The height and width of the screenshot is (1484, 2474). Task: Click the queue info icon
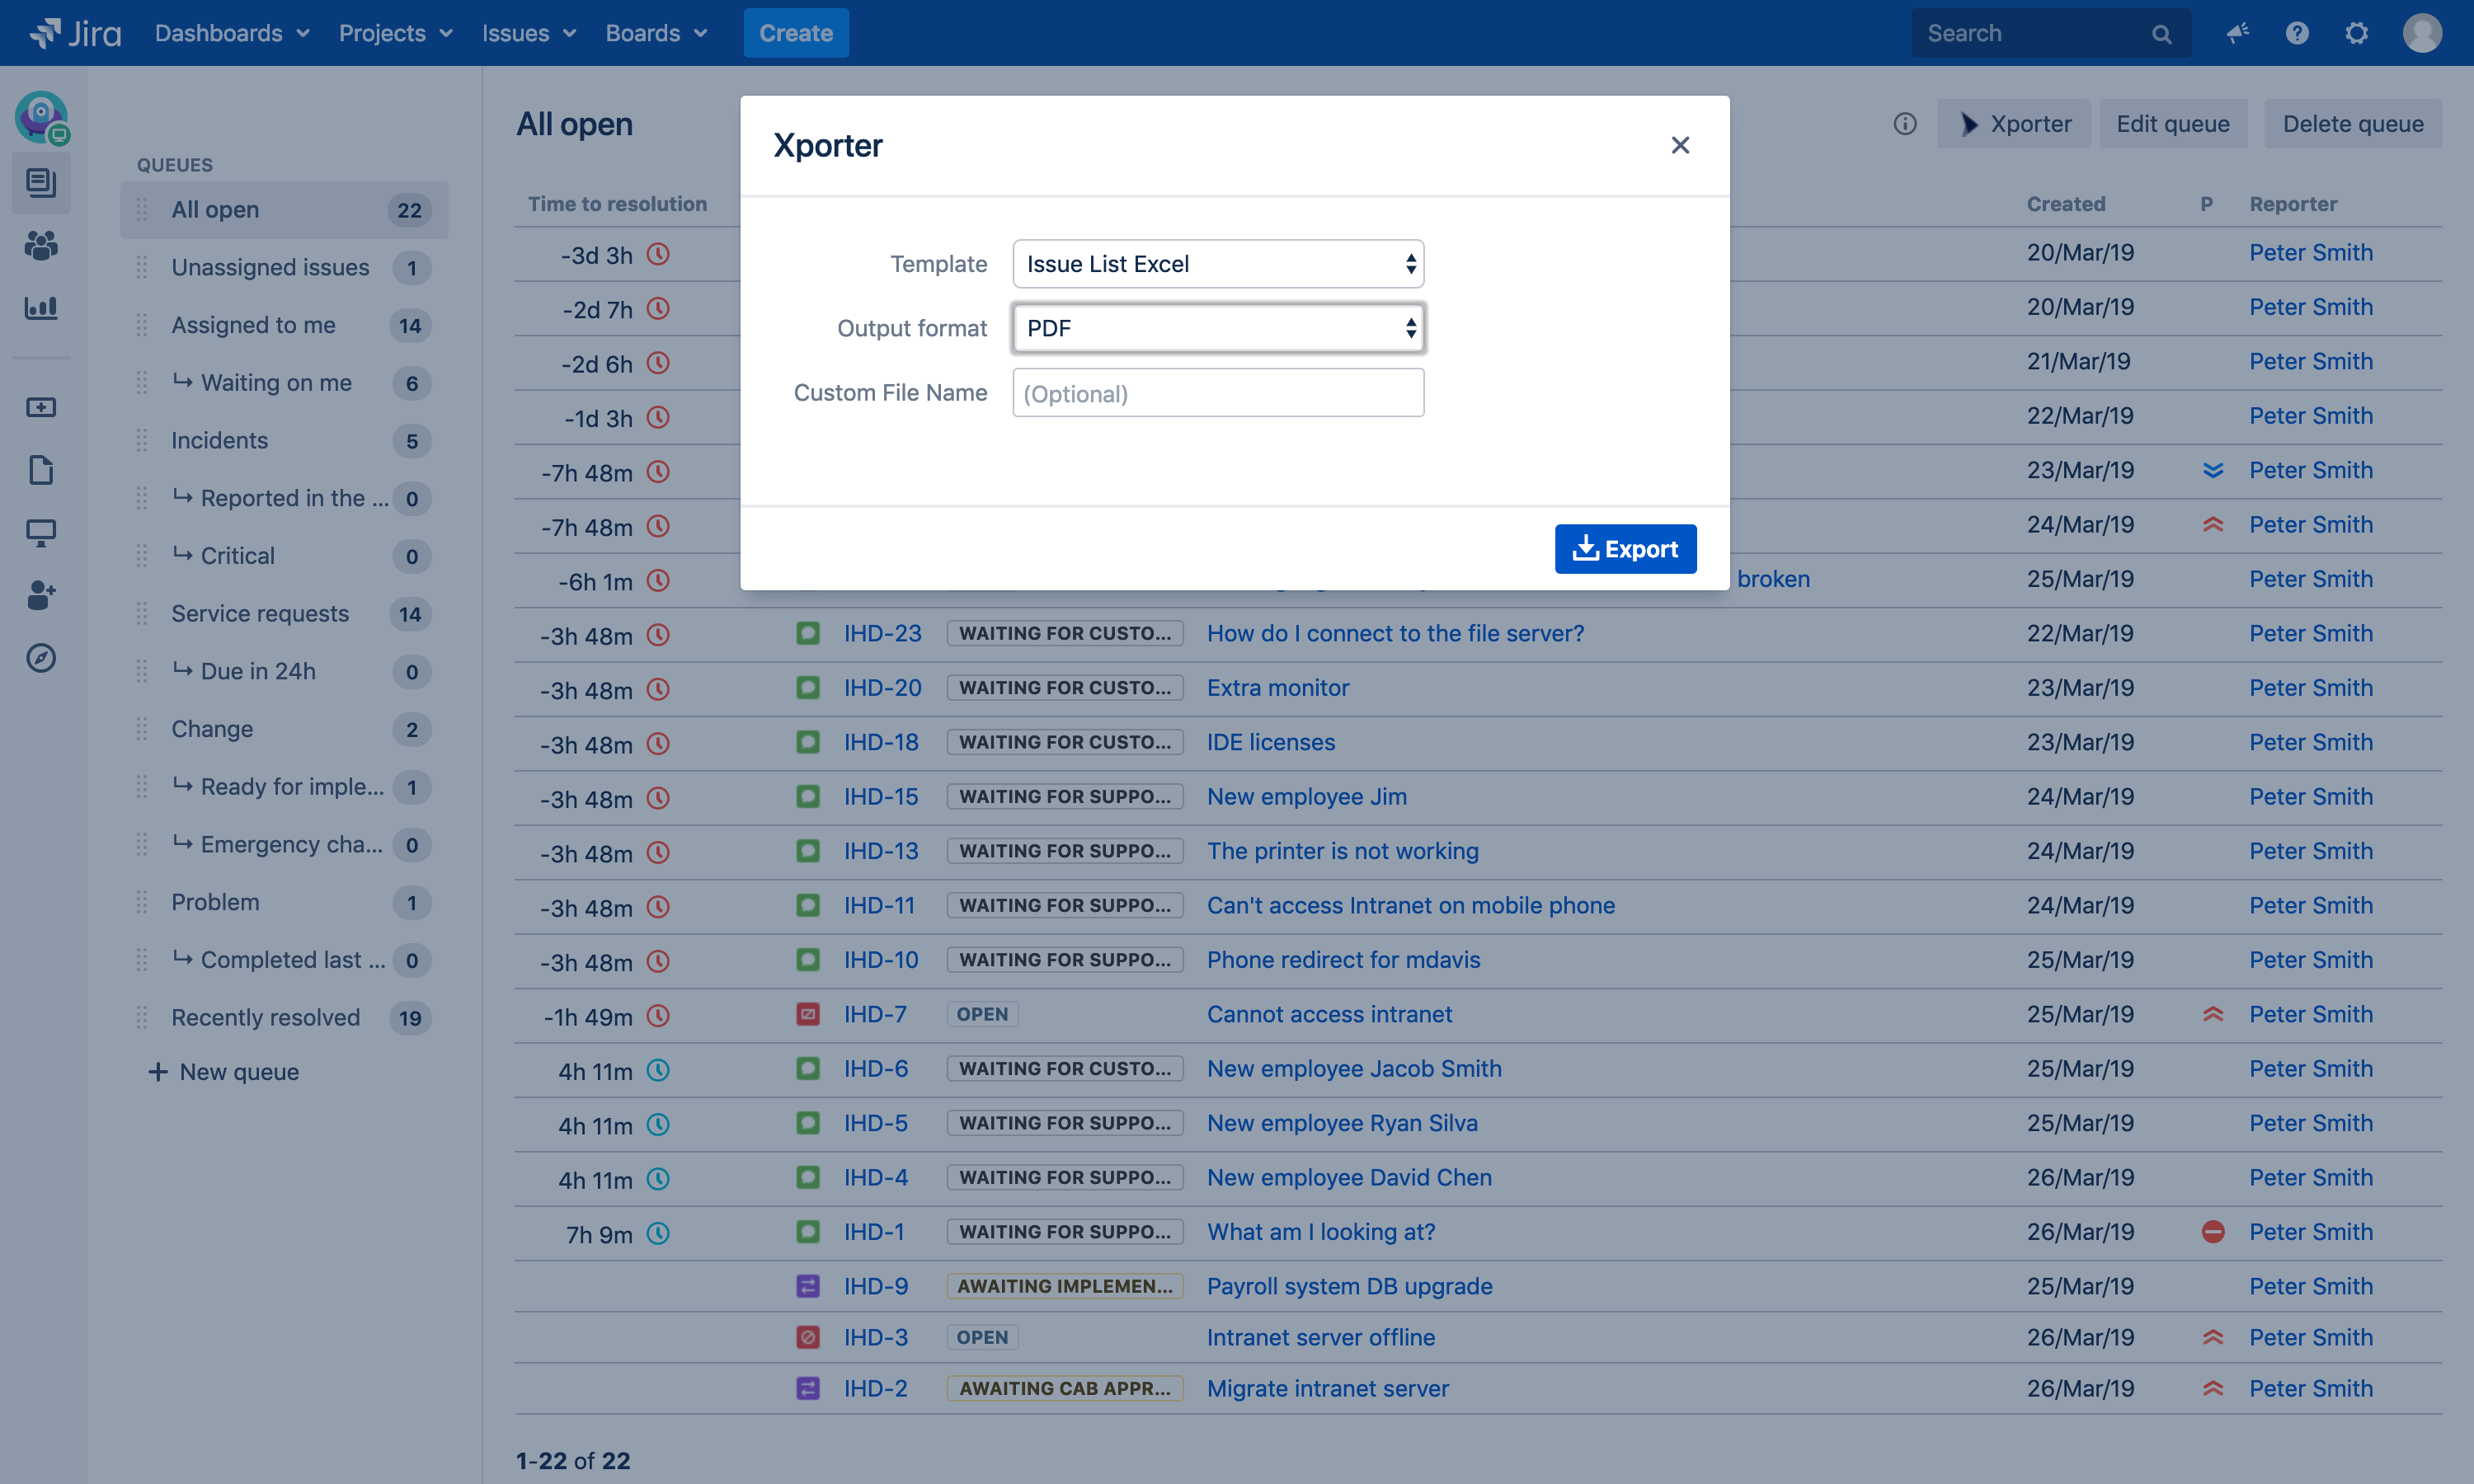(x=1904, y=124)
